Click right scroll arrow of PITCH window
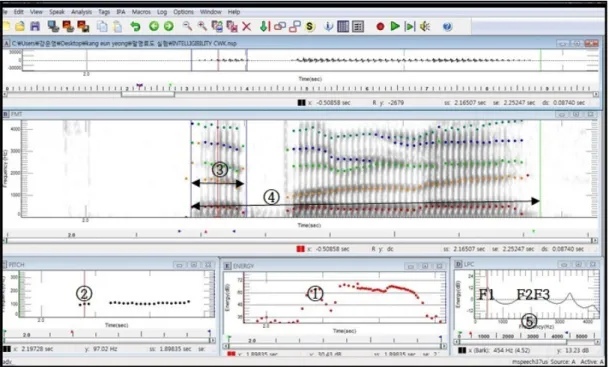609x367 pixels. tap(212, 341)
